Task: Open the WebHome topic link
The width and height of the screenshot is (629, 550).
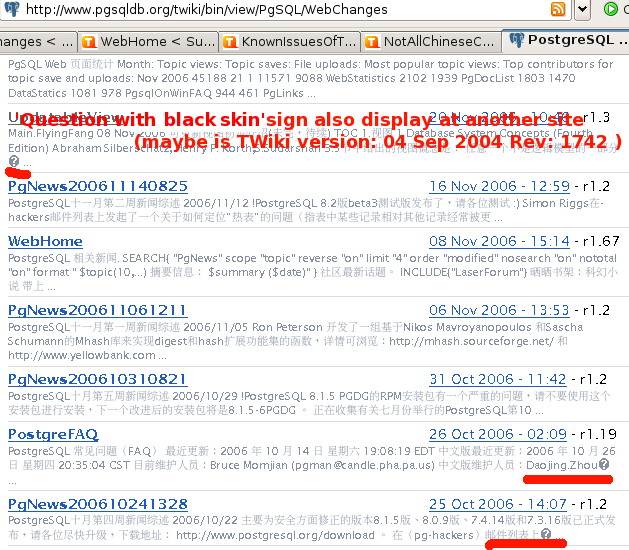Action: [x=45, y=241]
